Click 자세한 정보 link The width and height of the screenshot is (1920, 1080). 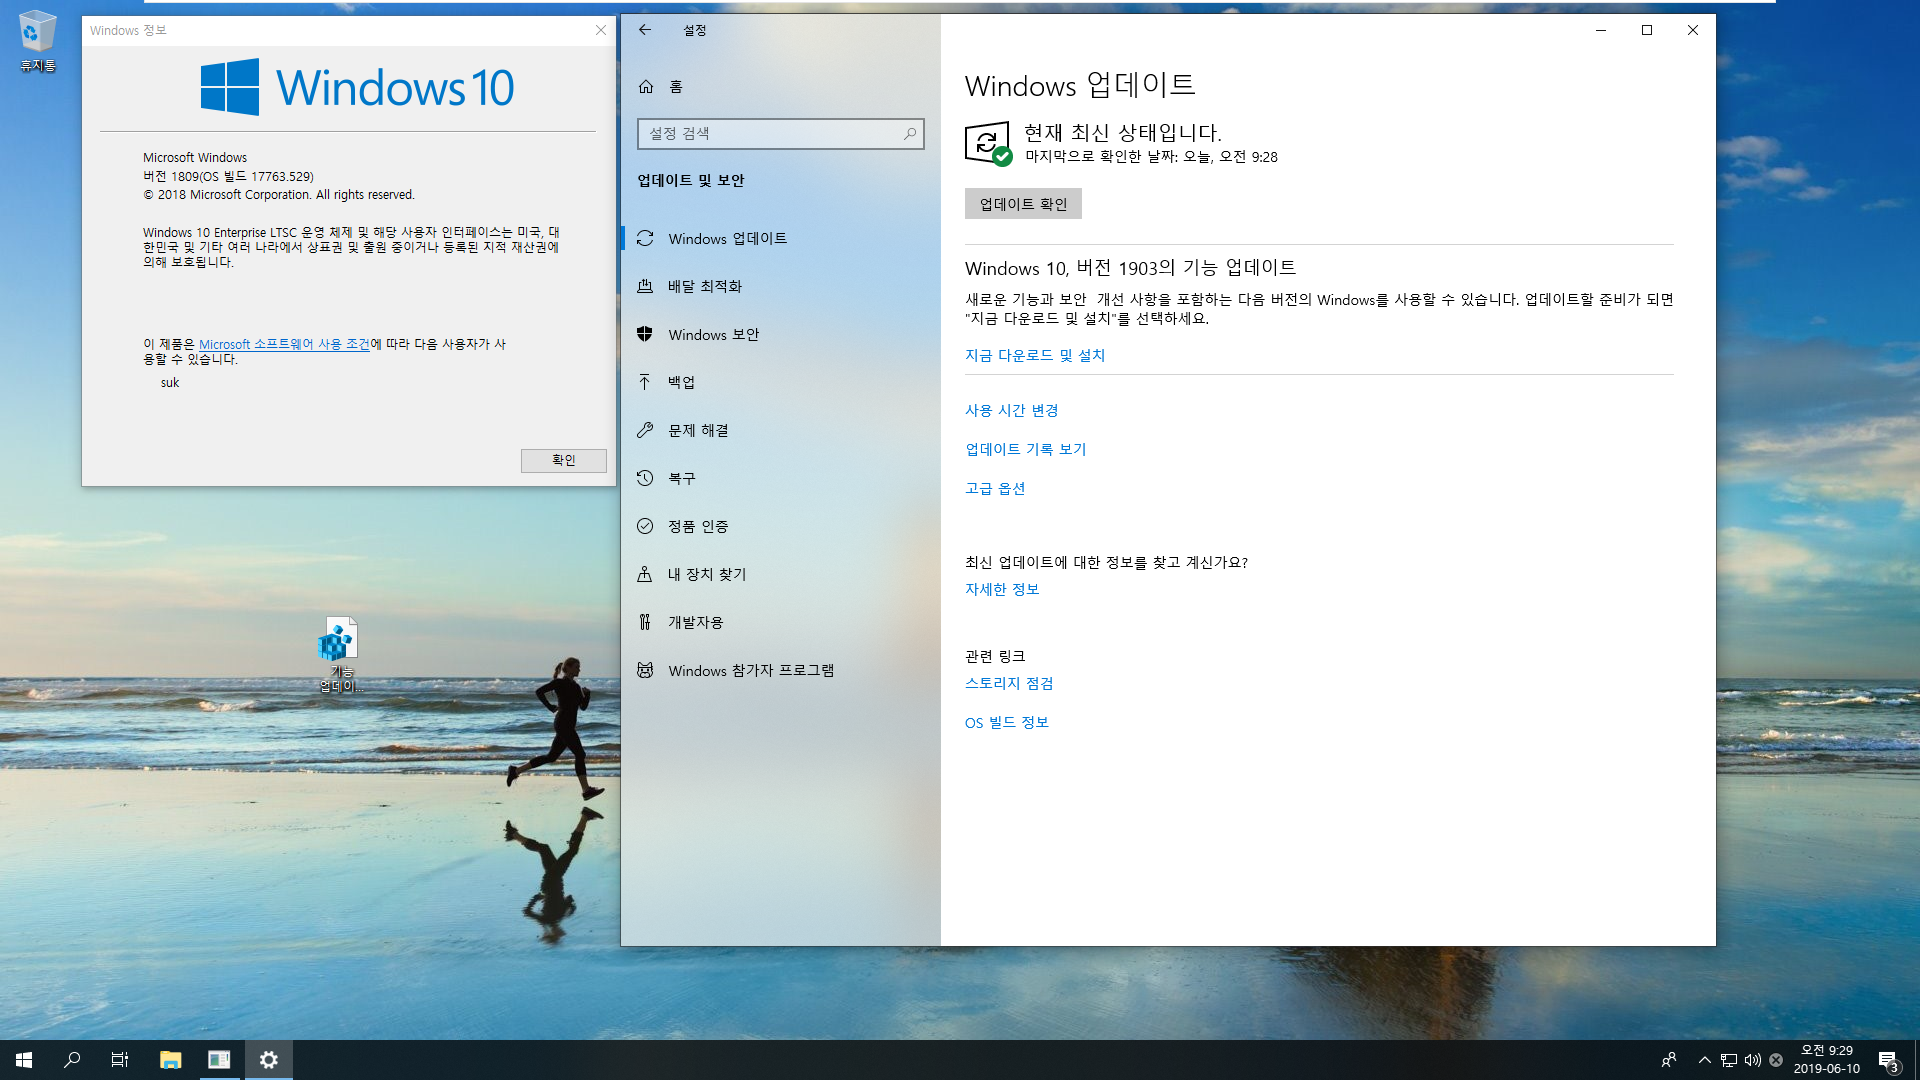(x=1002, y=590)
